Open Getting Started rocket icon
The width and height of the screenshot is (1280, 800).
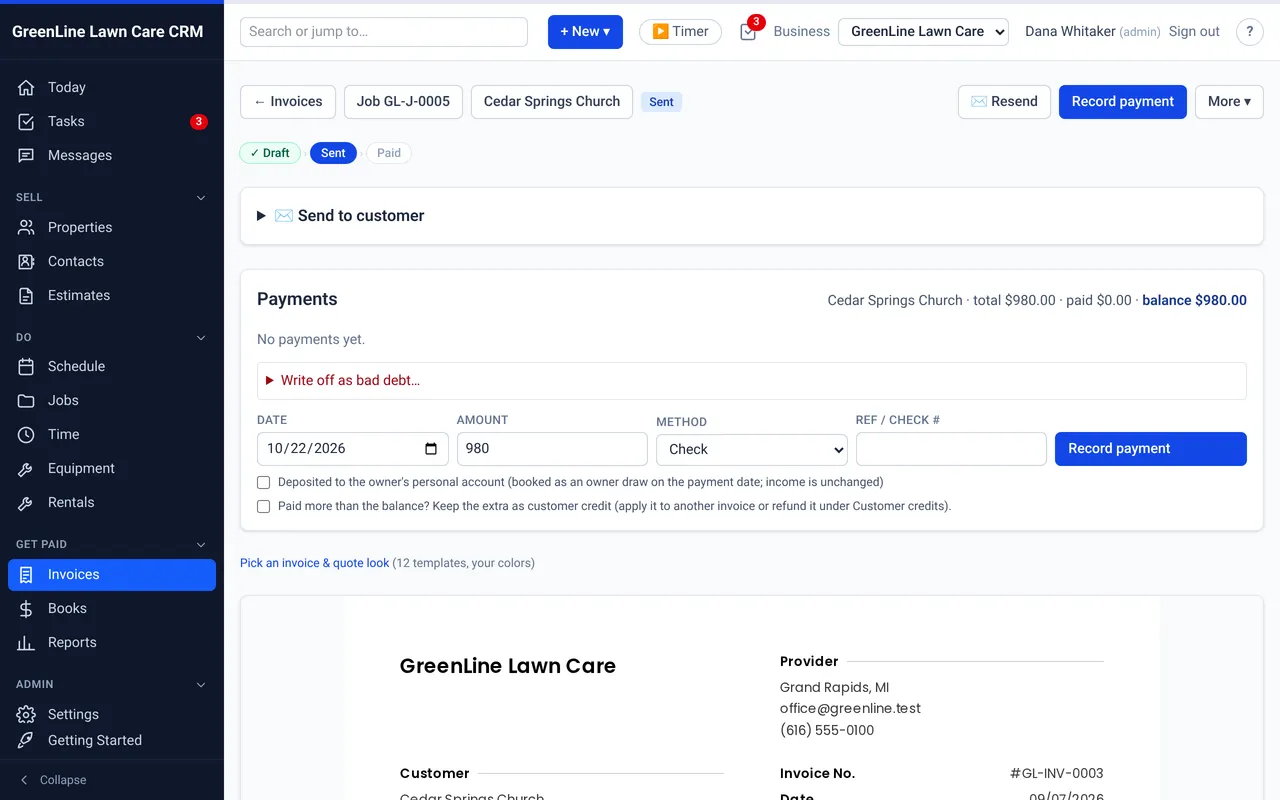point(27,741)
